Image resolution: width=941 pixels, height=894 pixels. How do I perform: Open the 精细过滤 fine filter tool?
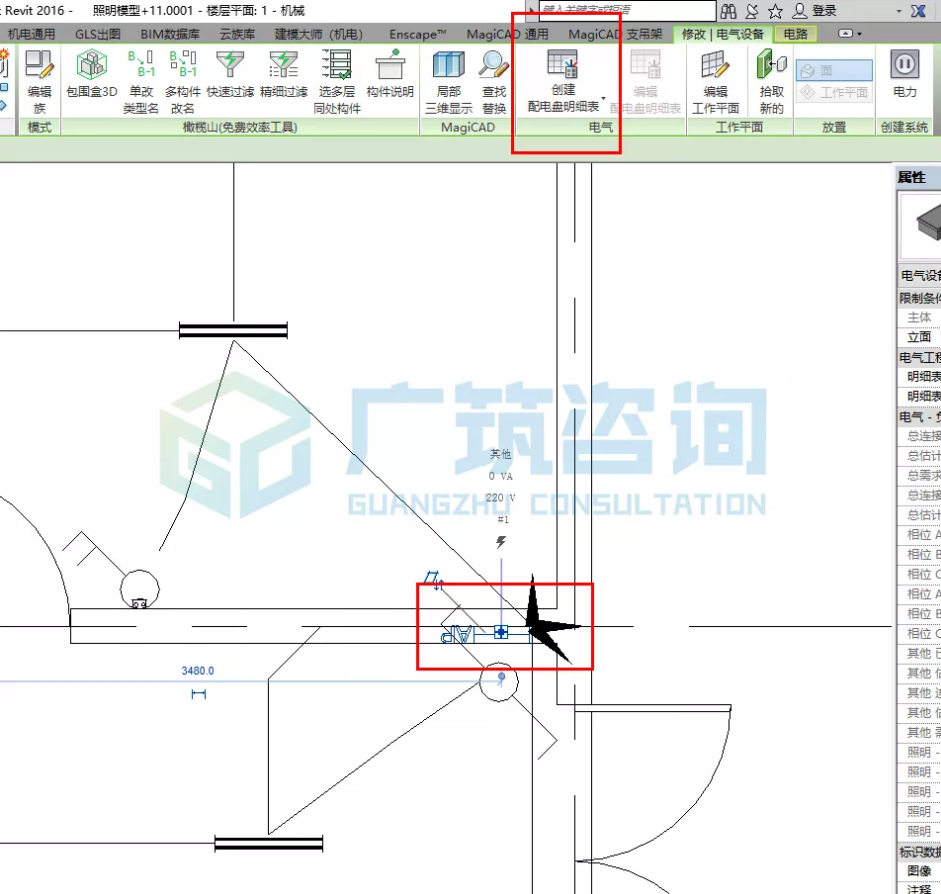pos(283,74)
